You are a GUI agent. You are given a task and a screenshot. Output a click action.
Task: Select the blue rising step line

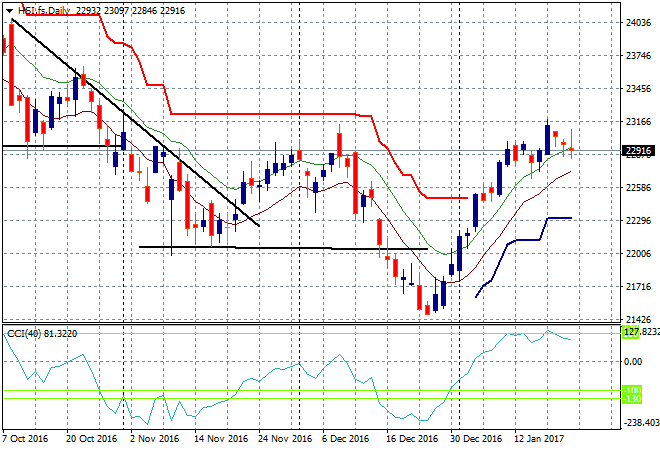(x=524, y=240)
